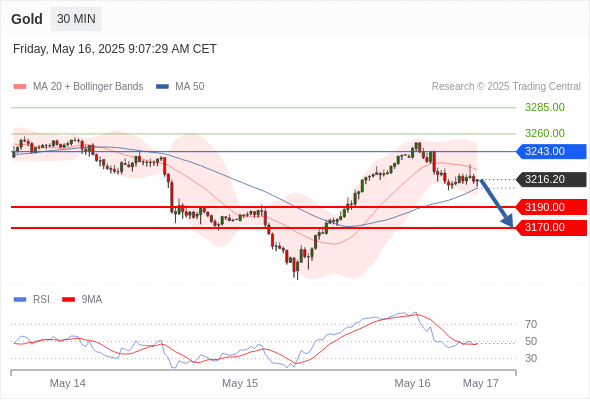Click the 3243.00 pivot price tag
Image resolution: width=590 pixels, height=400 pixels.
tap(551, 151)
